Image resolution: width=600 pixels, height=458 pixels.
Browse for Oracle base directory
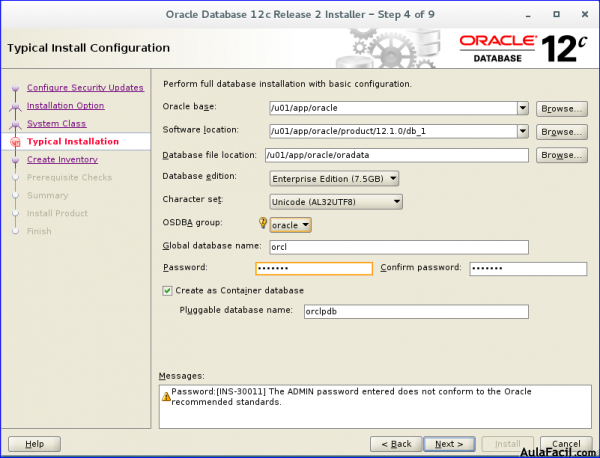click(562, 109)
